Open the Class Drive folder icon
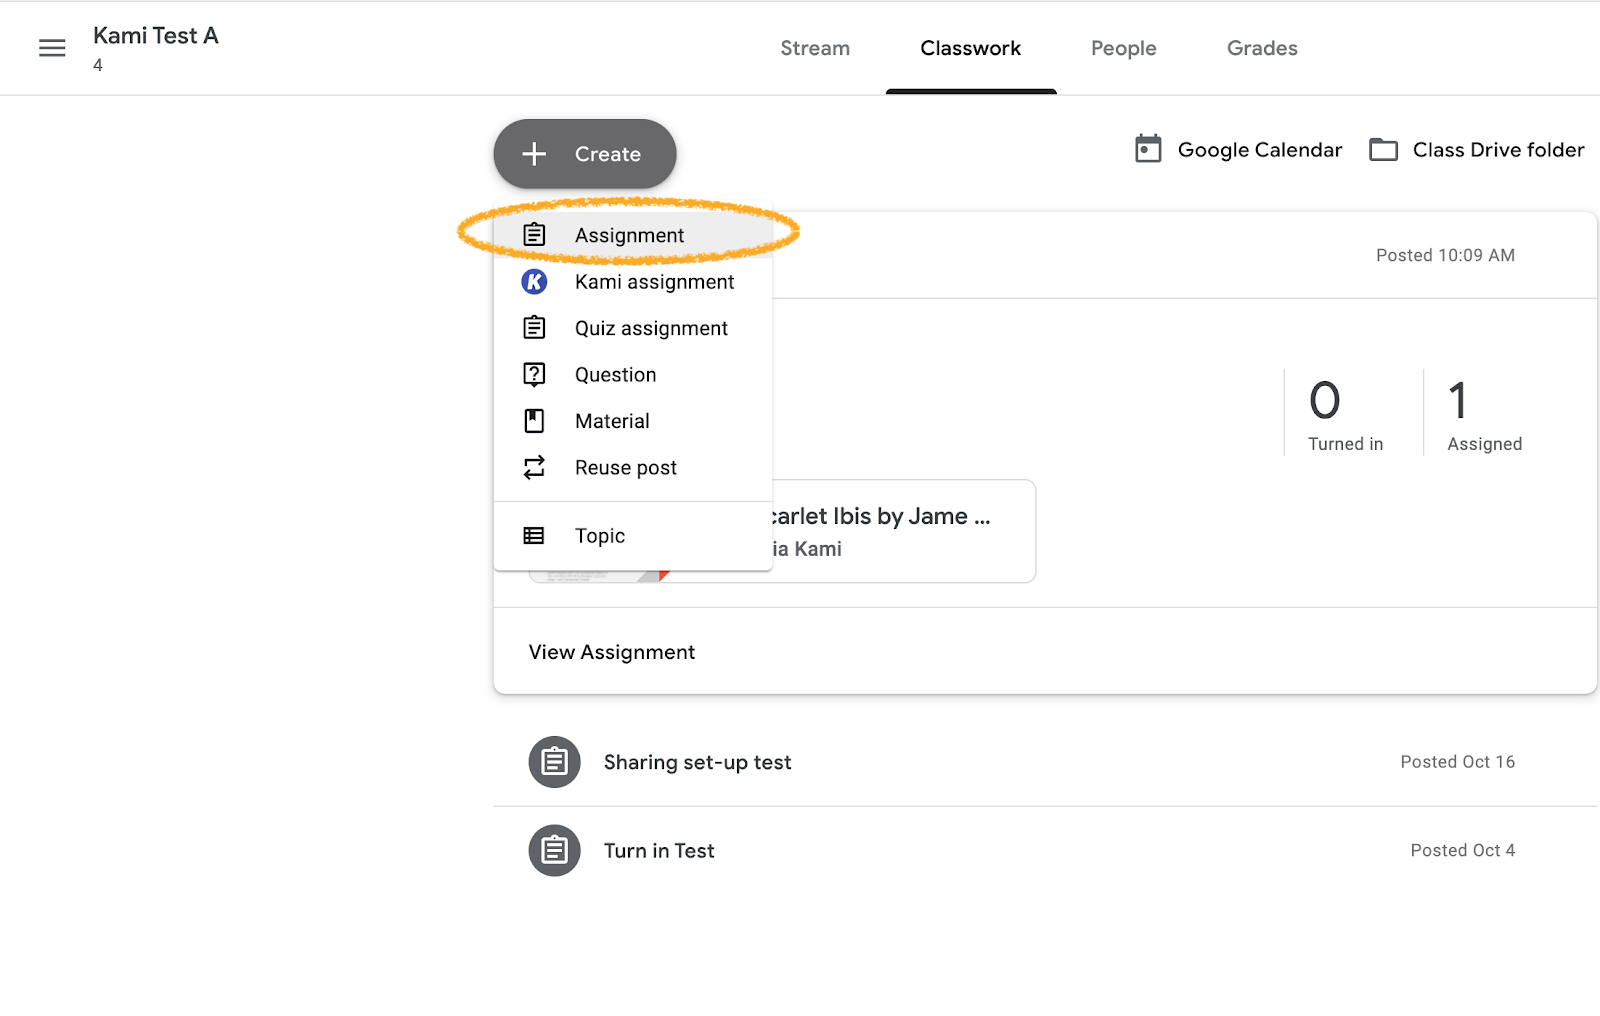1600x1016 pixels. (x=1383, y=148)
